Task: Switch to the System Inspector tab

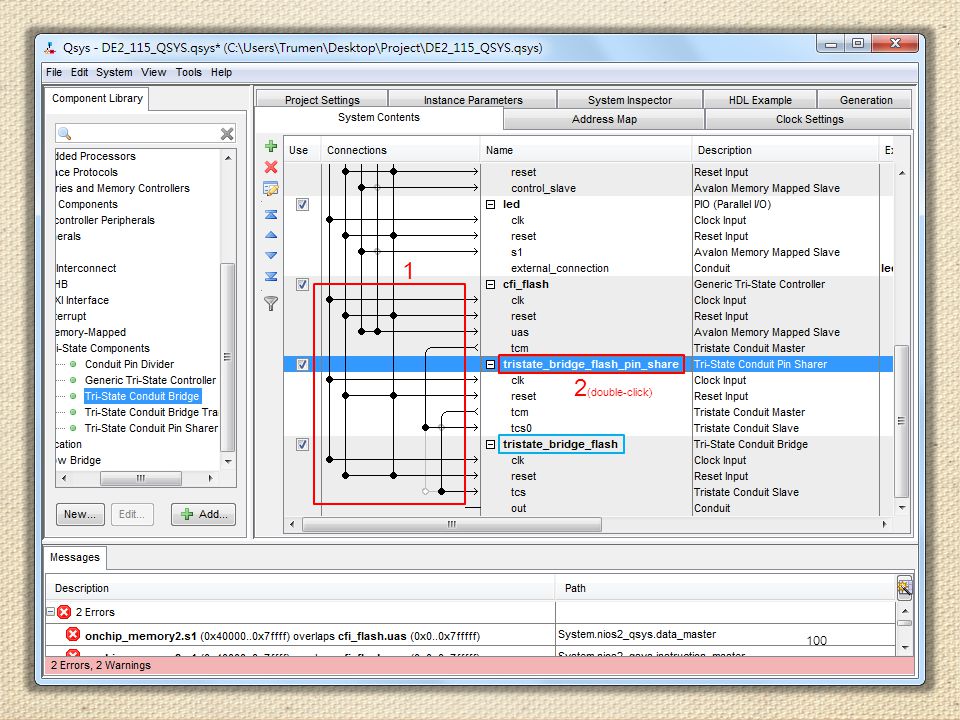Action: (x=630, y=99)
